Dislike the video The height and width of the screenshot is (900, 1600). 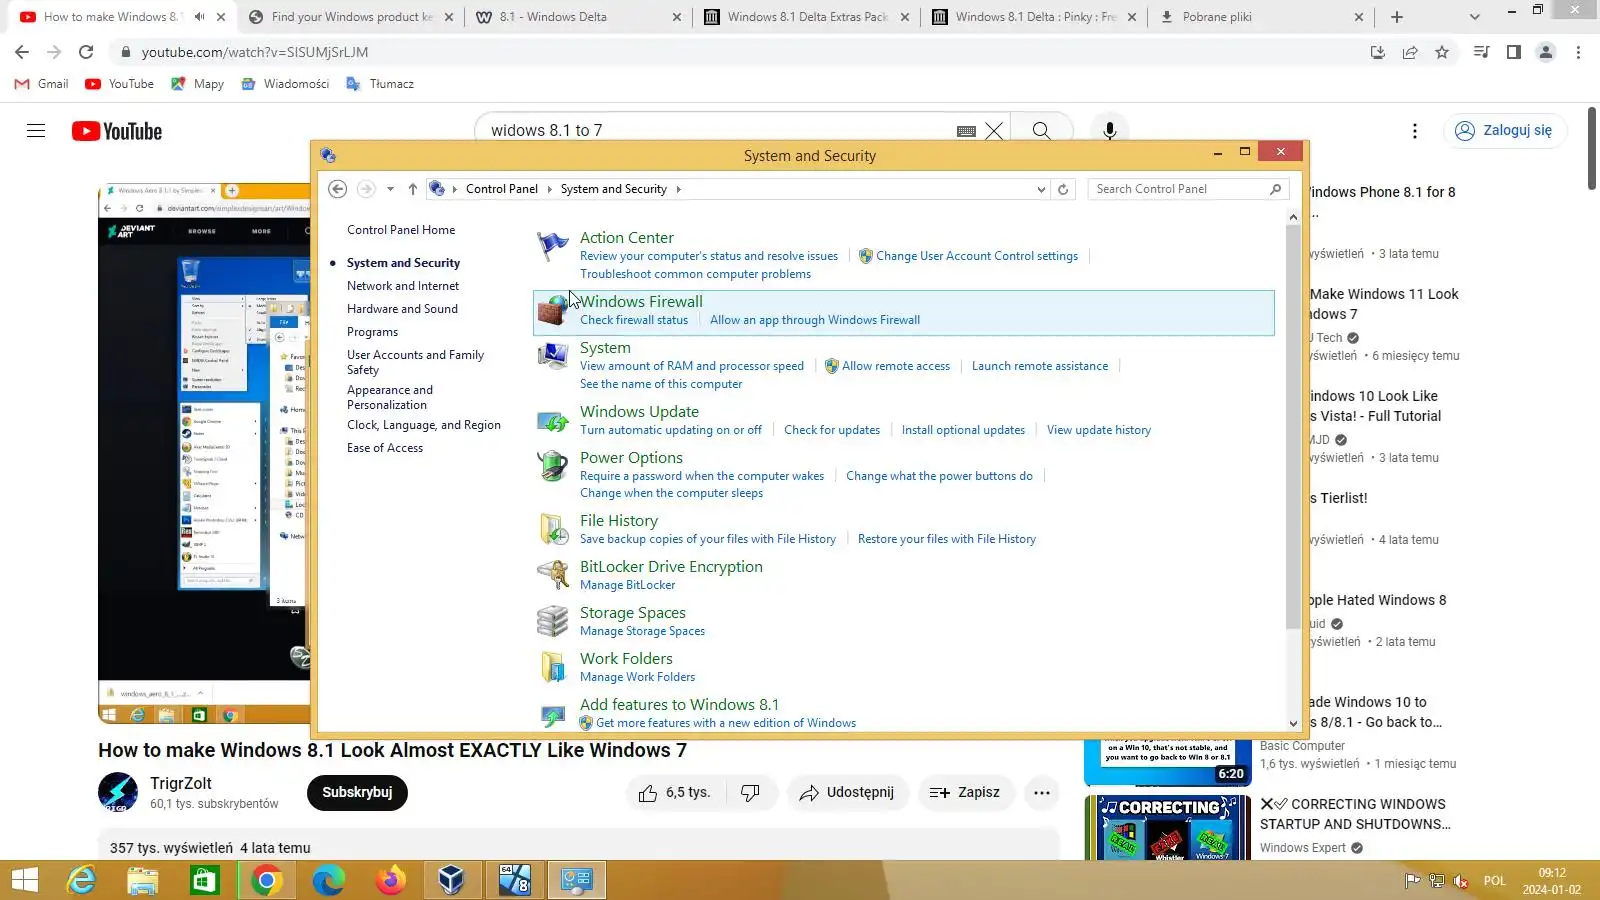pyautogui.click(x=750, y=793)
